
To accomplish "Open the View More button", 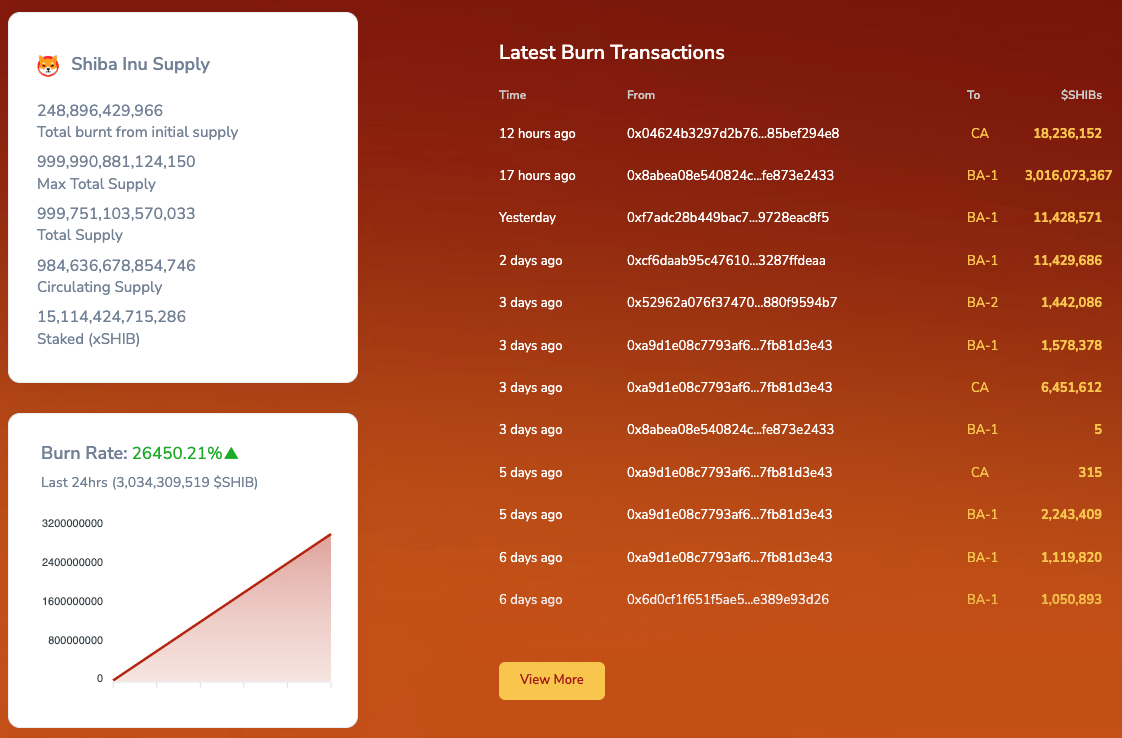I will click(552, 680).
